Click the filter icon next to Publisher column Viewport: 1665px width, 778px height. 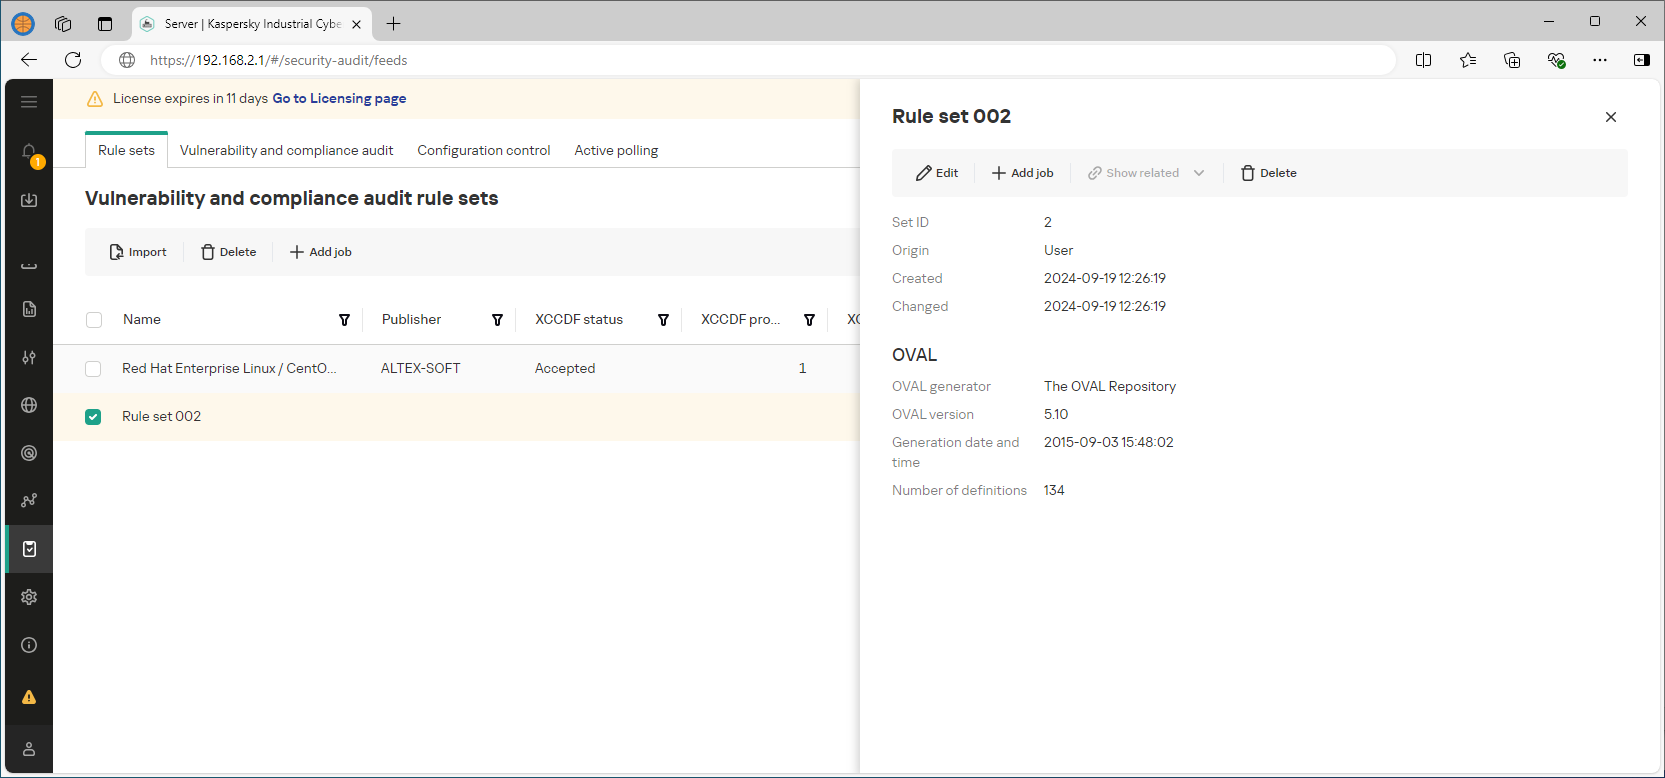click(497, 320)
